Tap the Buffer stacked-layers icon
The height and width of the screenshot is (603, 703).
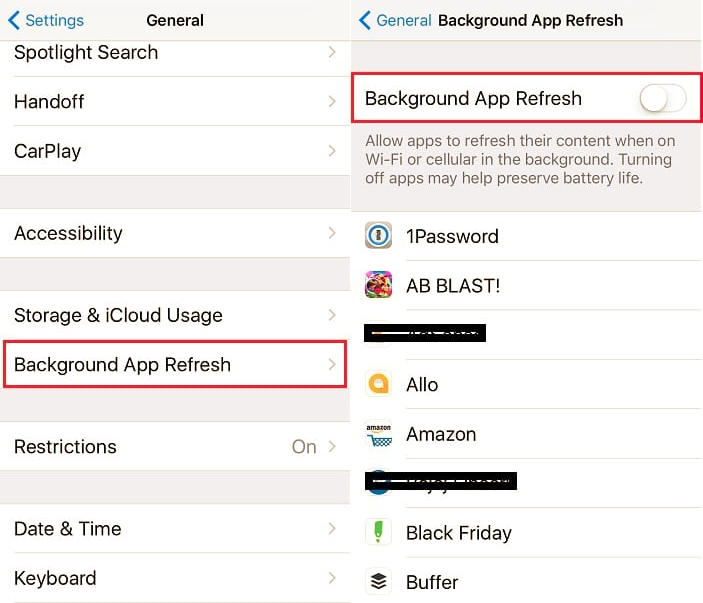tap(378, 581)
